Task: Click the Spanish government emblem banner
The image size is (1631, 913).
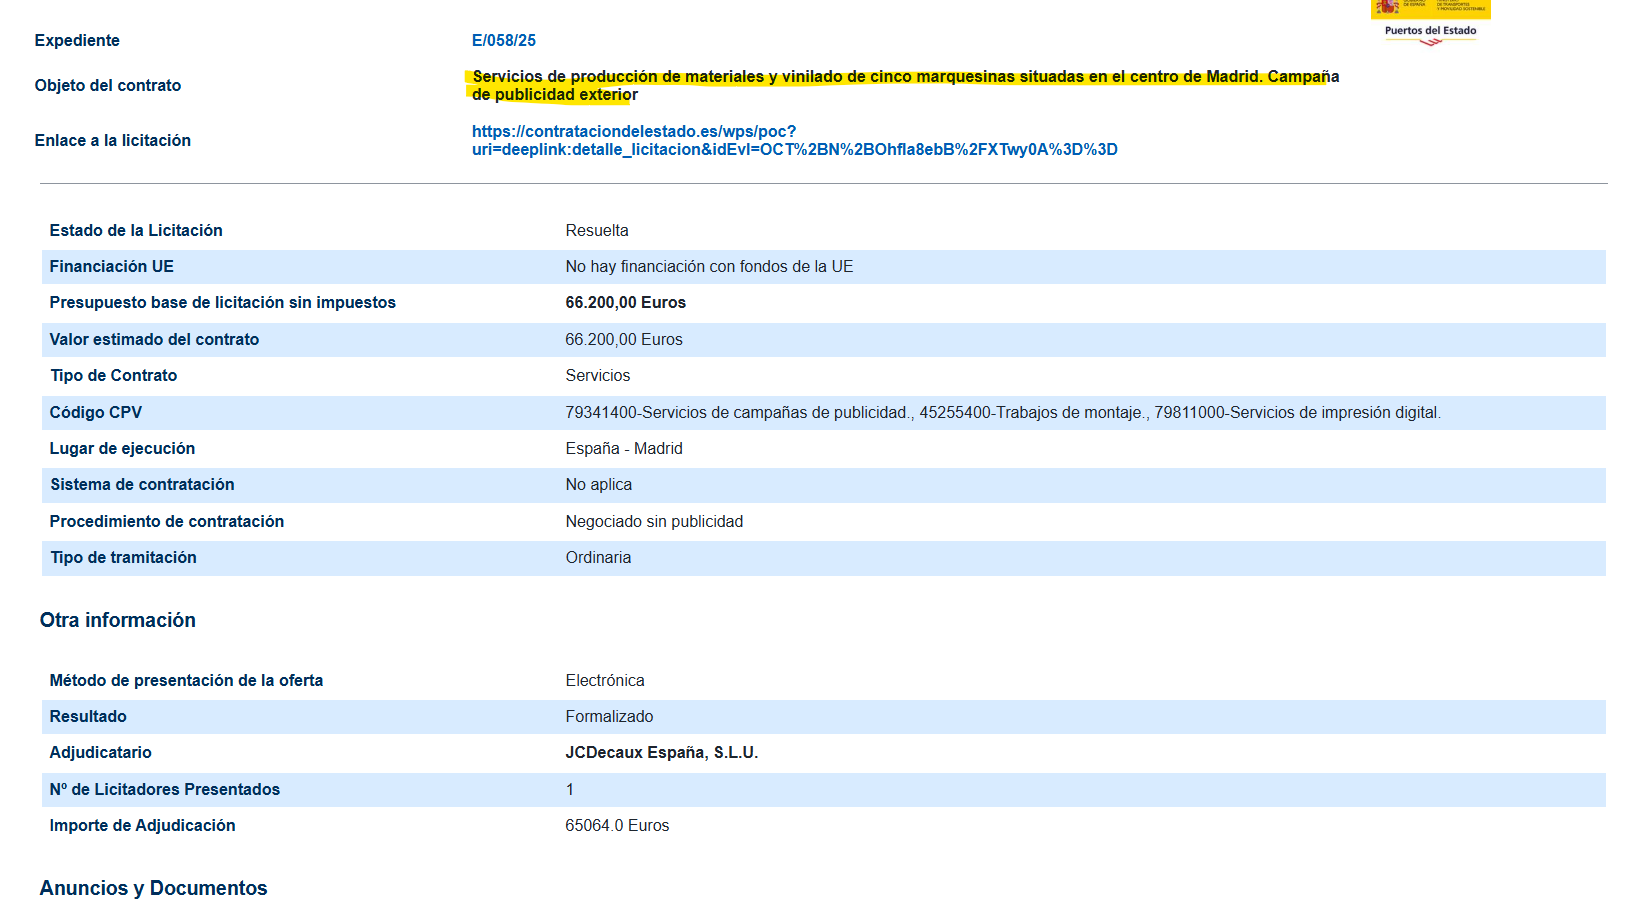Action: pyautogui.click(x=1430, y=8)
